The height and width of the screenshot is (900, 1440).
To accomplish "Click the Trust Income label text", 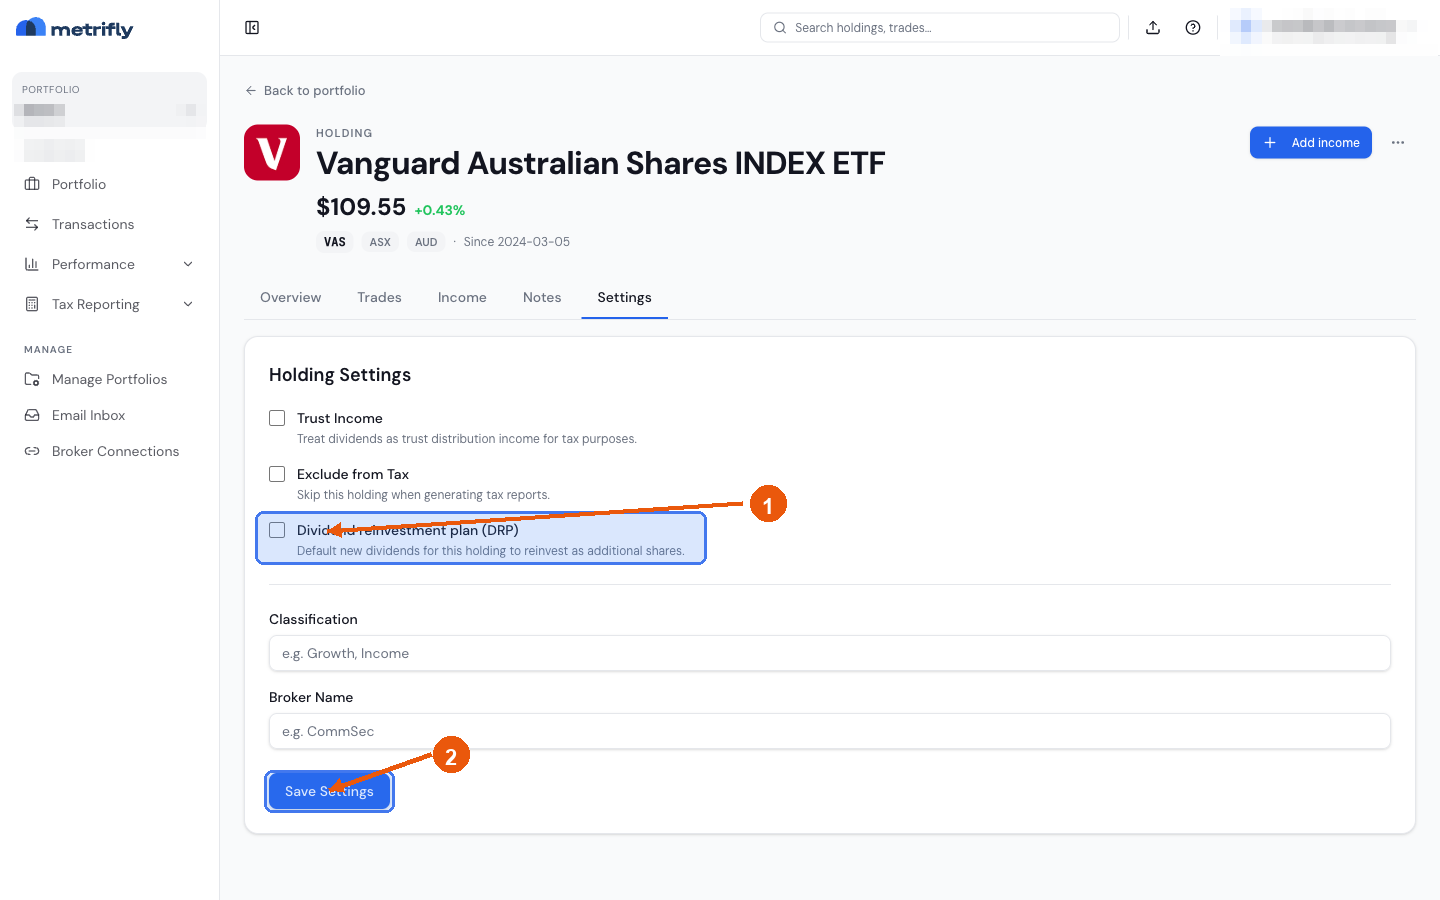I will (340, 418).
